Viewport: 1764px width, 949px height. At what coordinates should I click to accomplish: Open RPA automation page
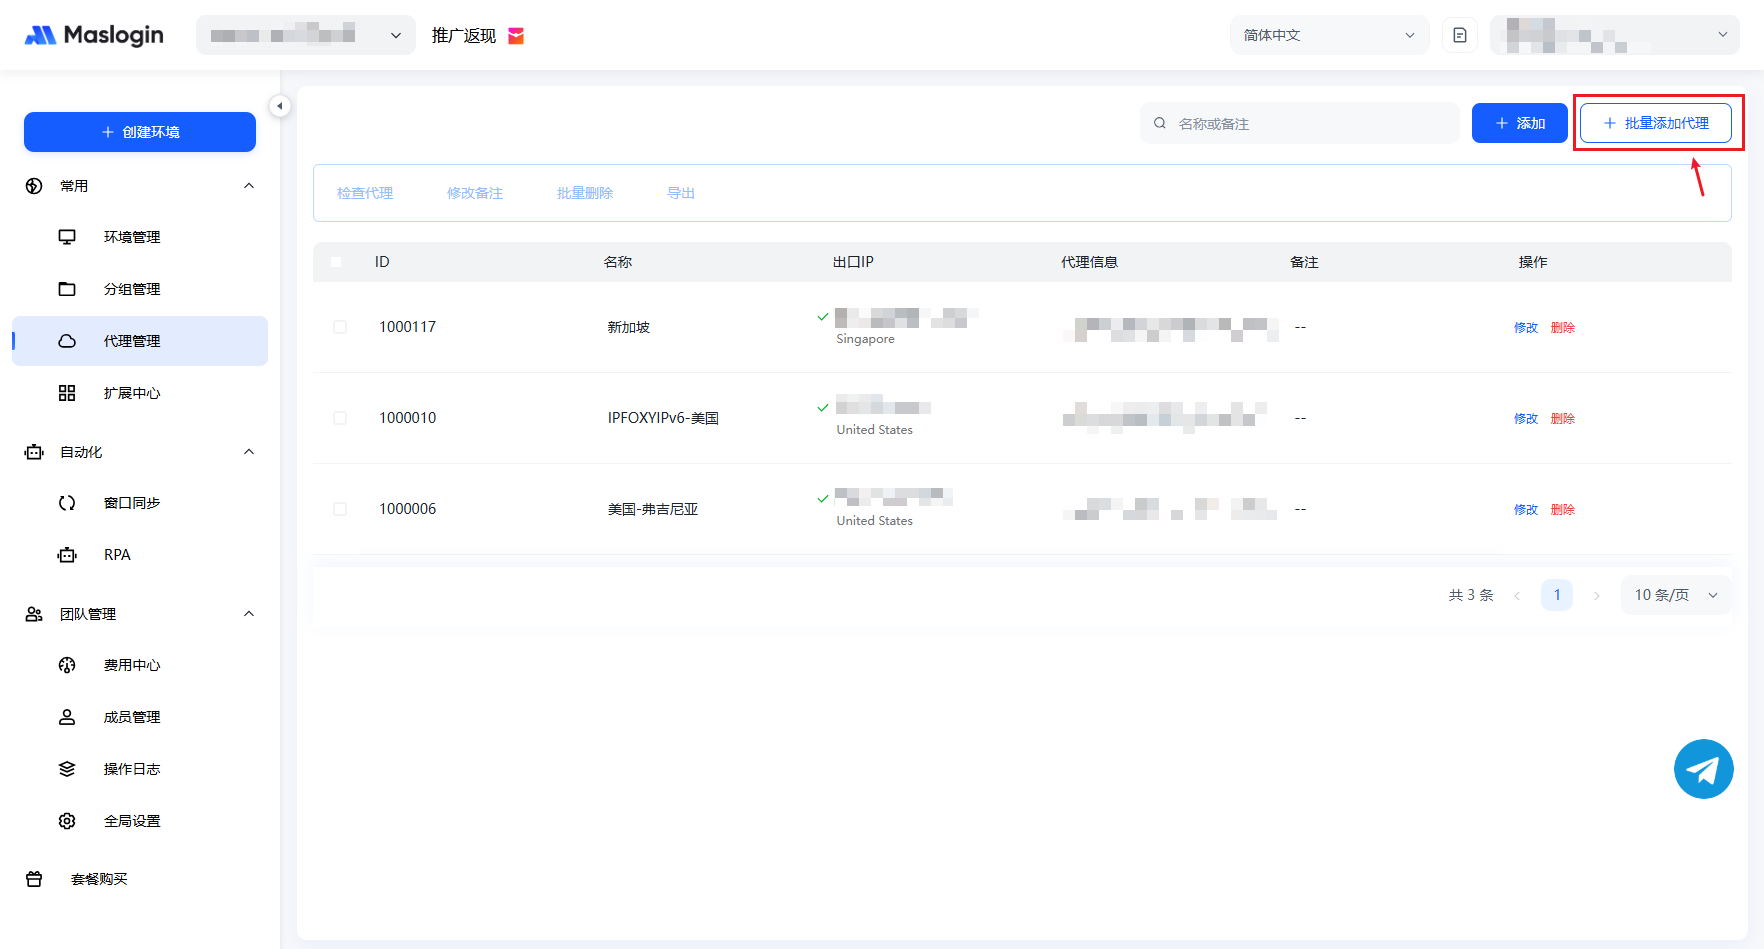point(117,555)
